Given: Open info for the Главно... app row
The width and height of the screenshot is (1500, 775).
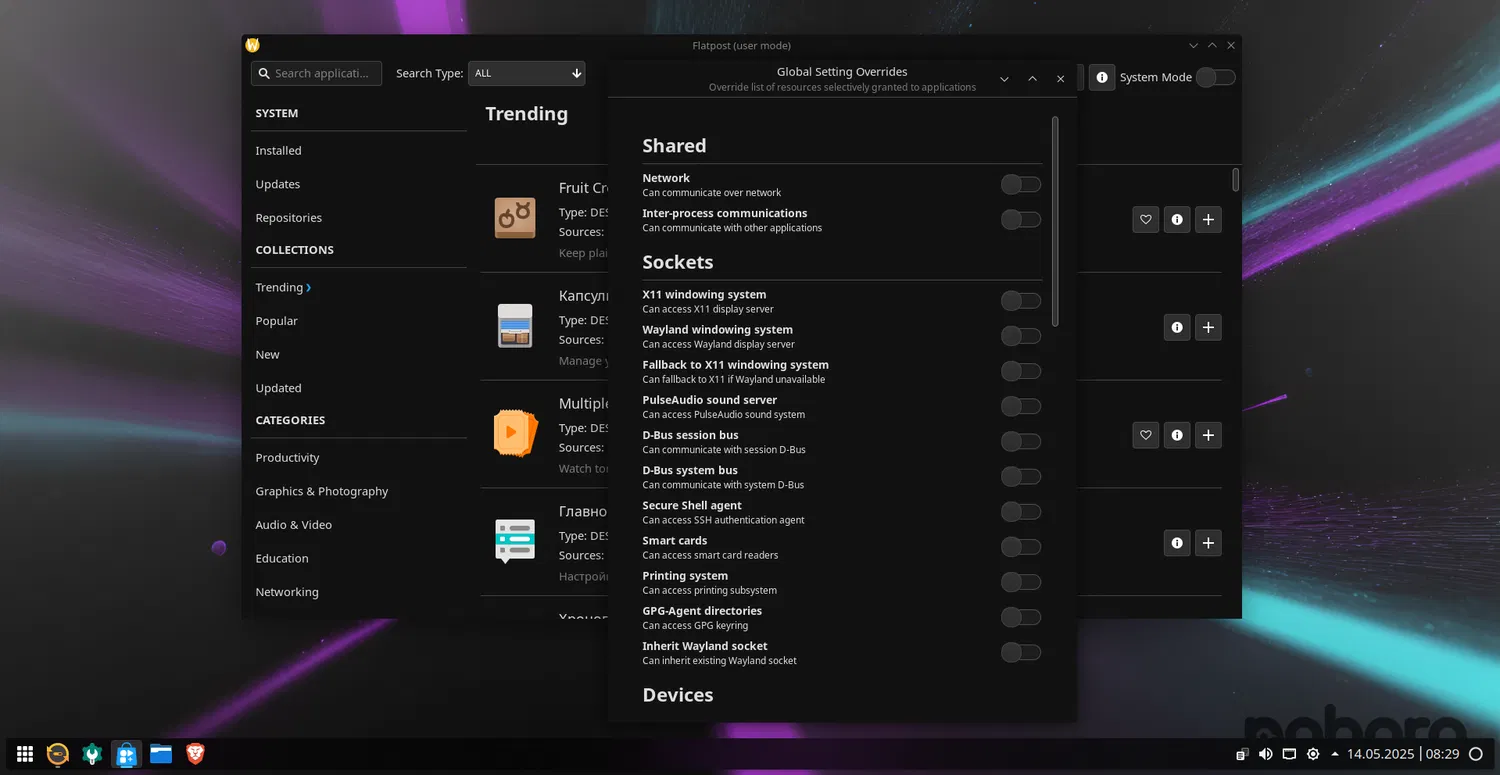Looking at the screenshot, I should 1177,543.
